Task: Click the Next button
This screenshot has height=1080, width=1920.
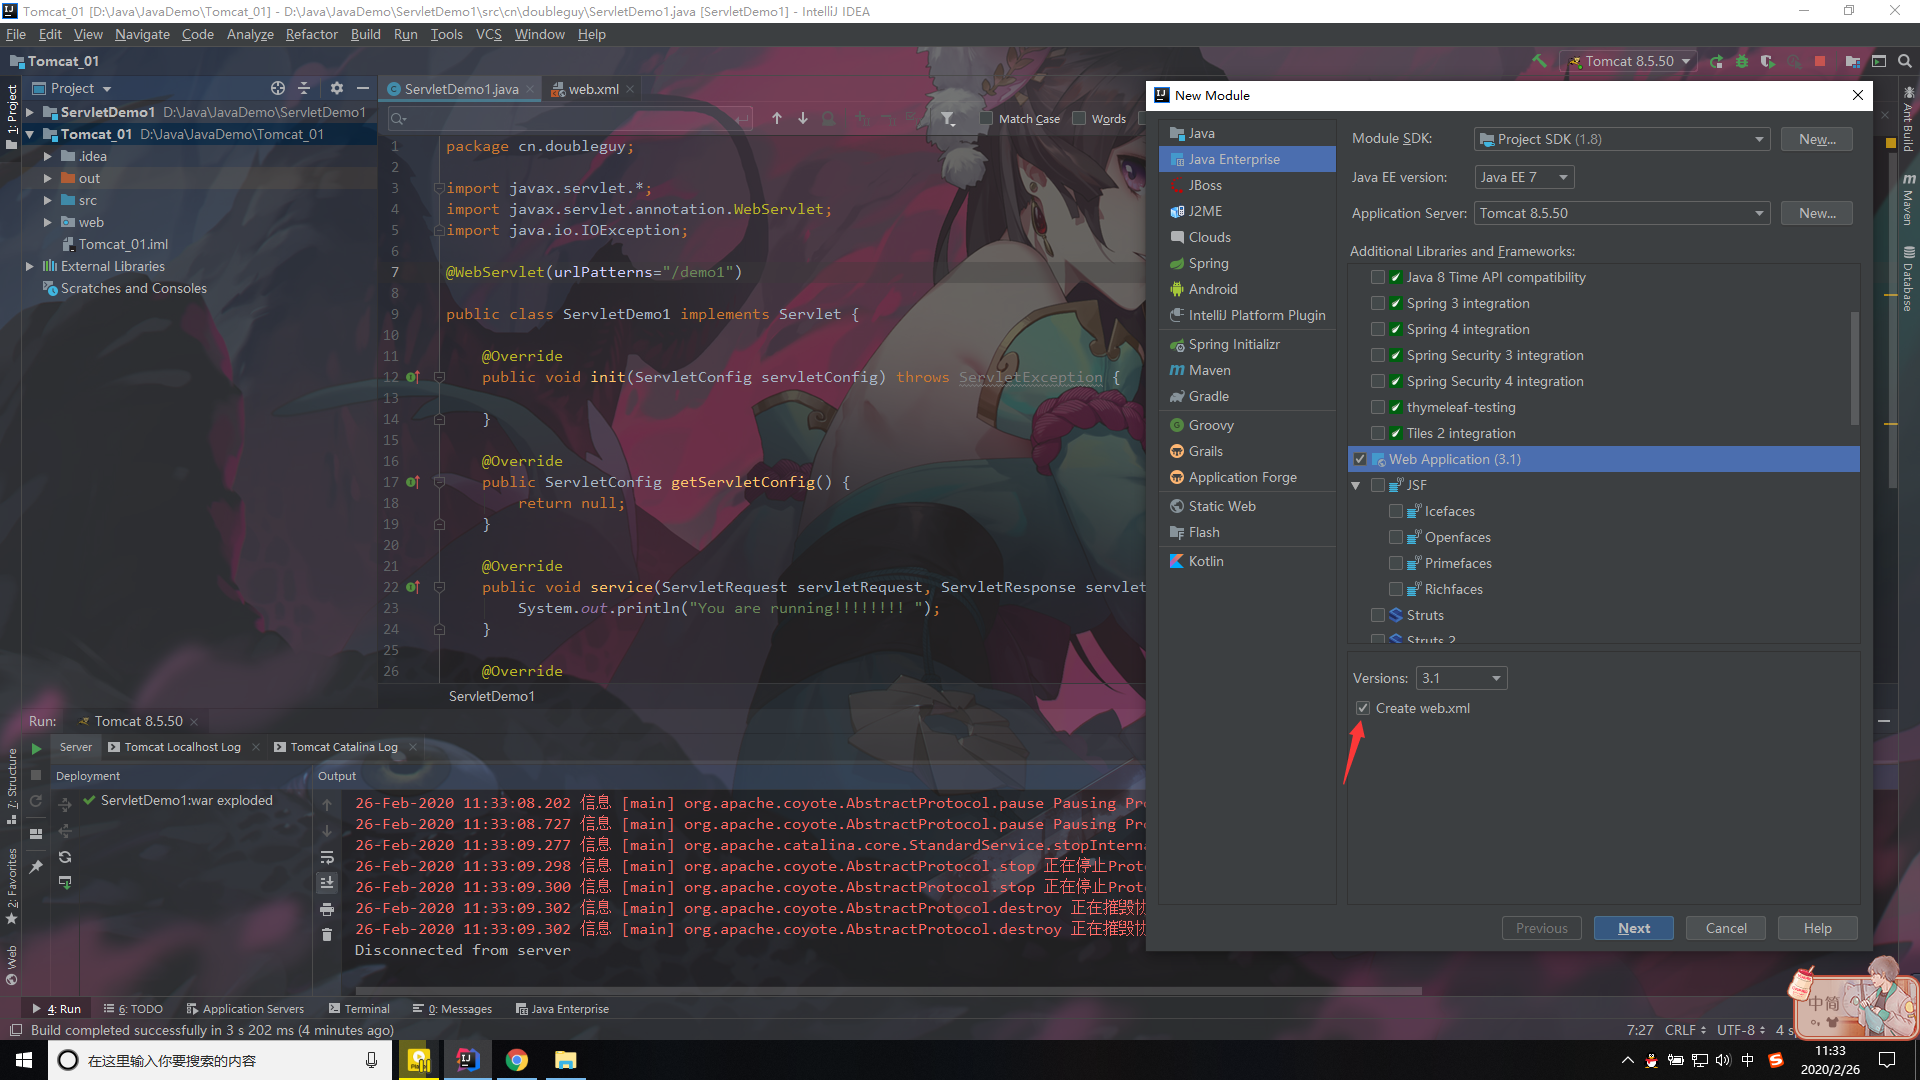Action: pos(1634,928)
